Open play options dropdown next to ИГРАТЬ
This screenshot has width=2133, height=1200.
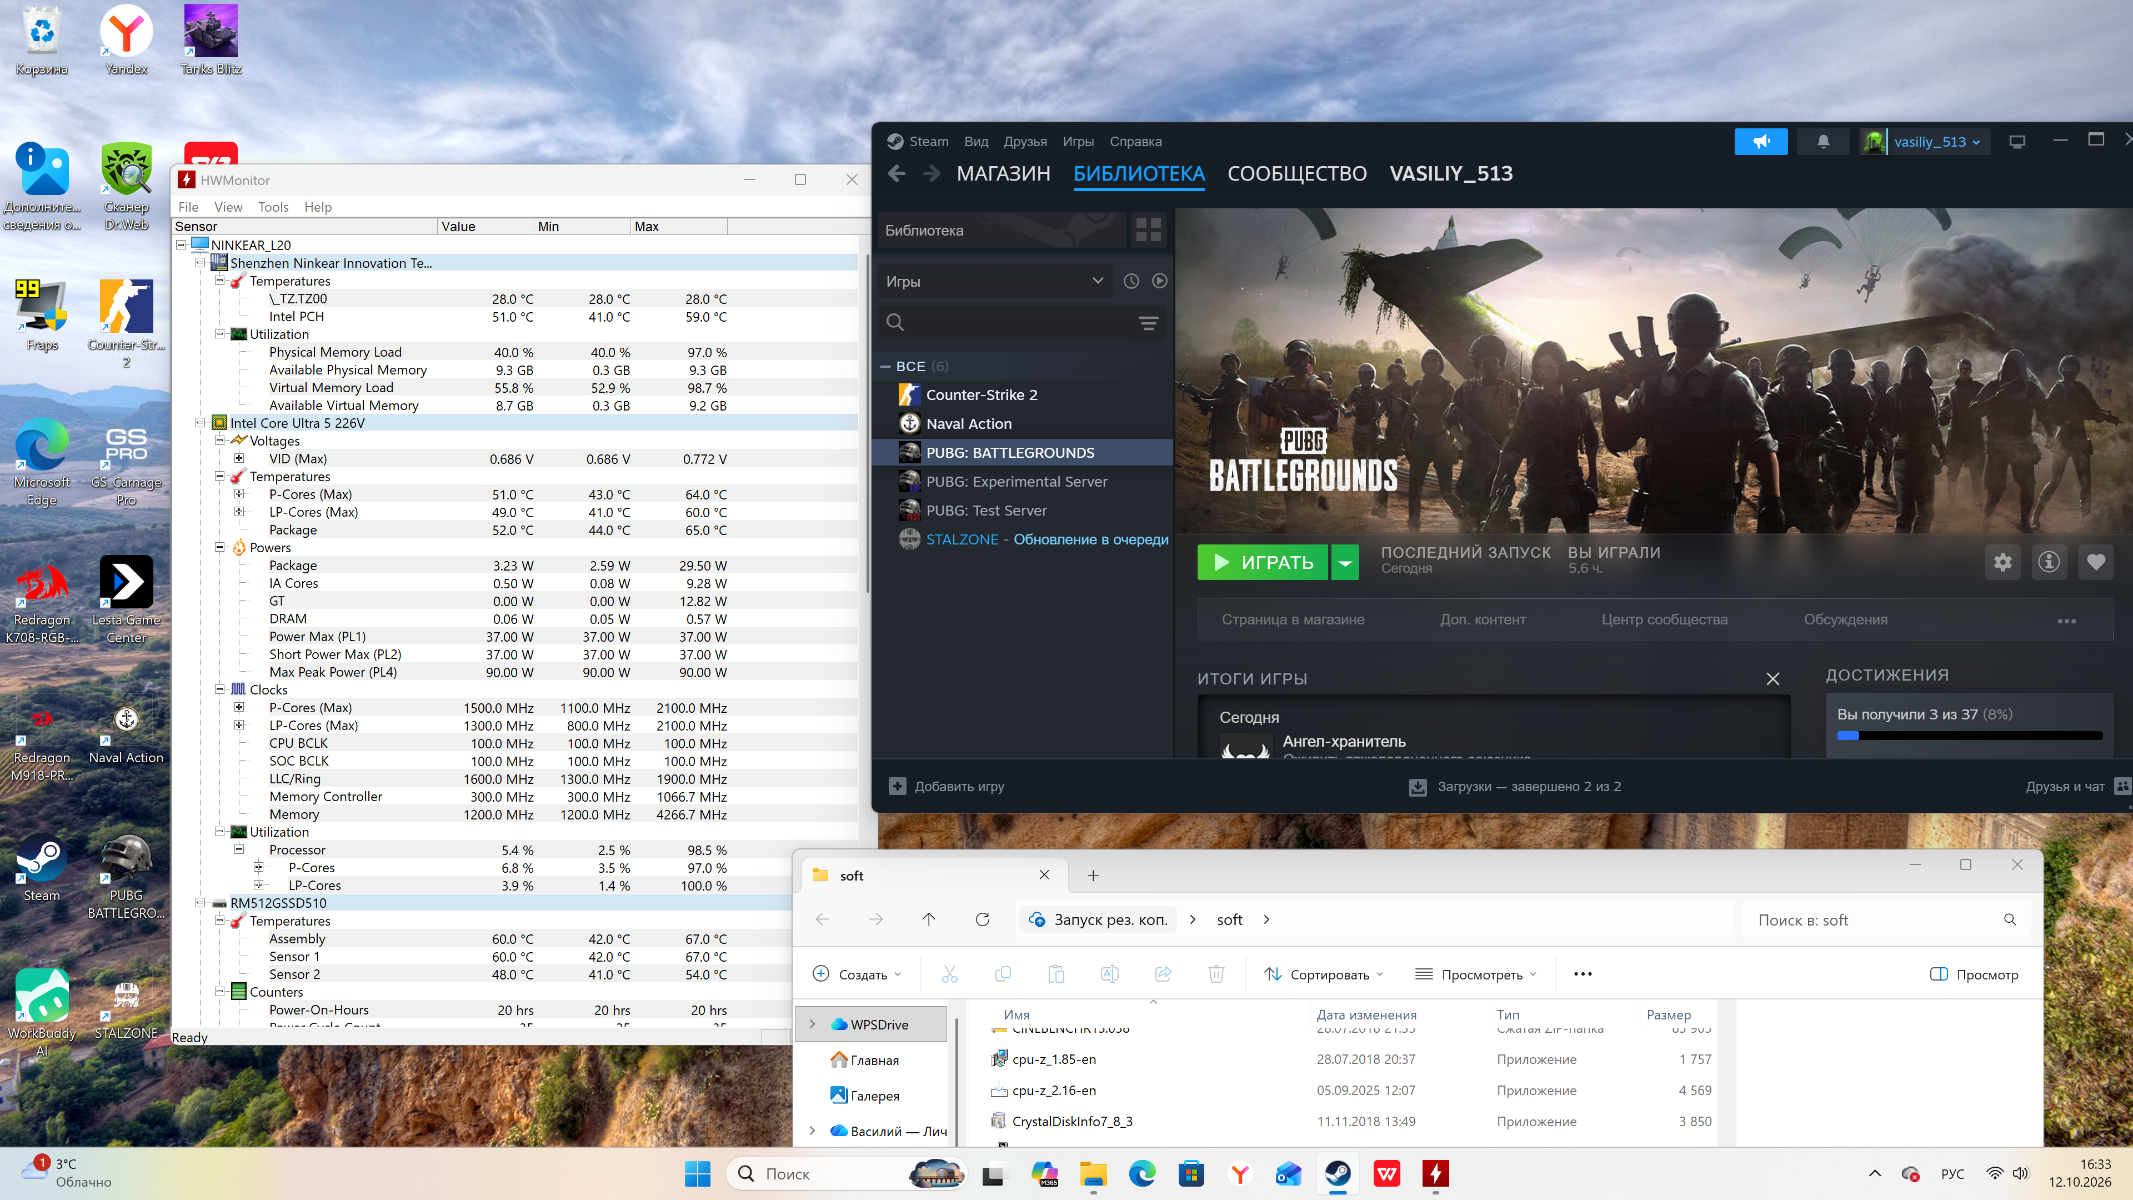tap(1346, 563)
